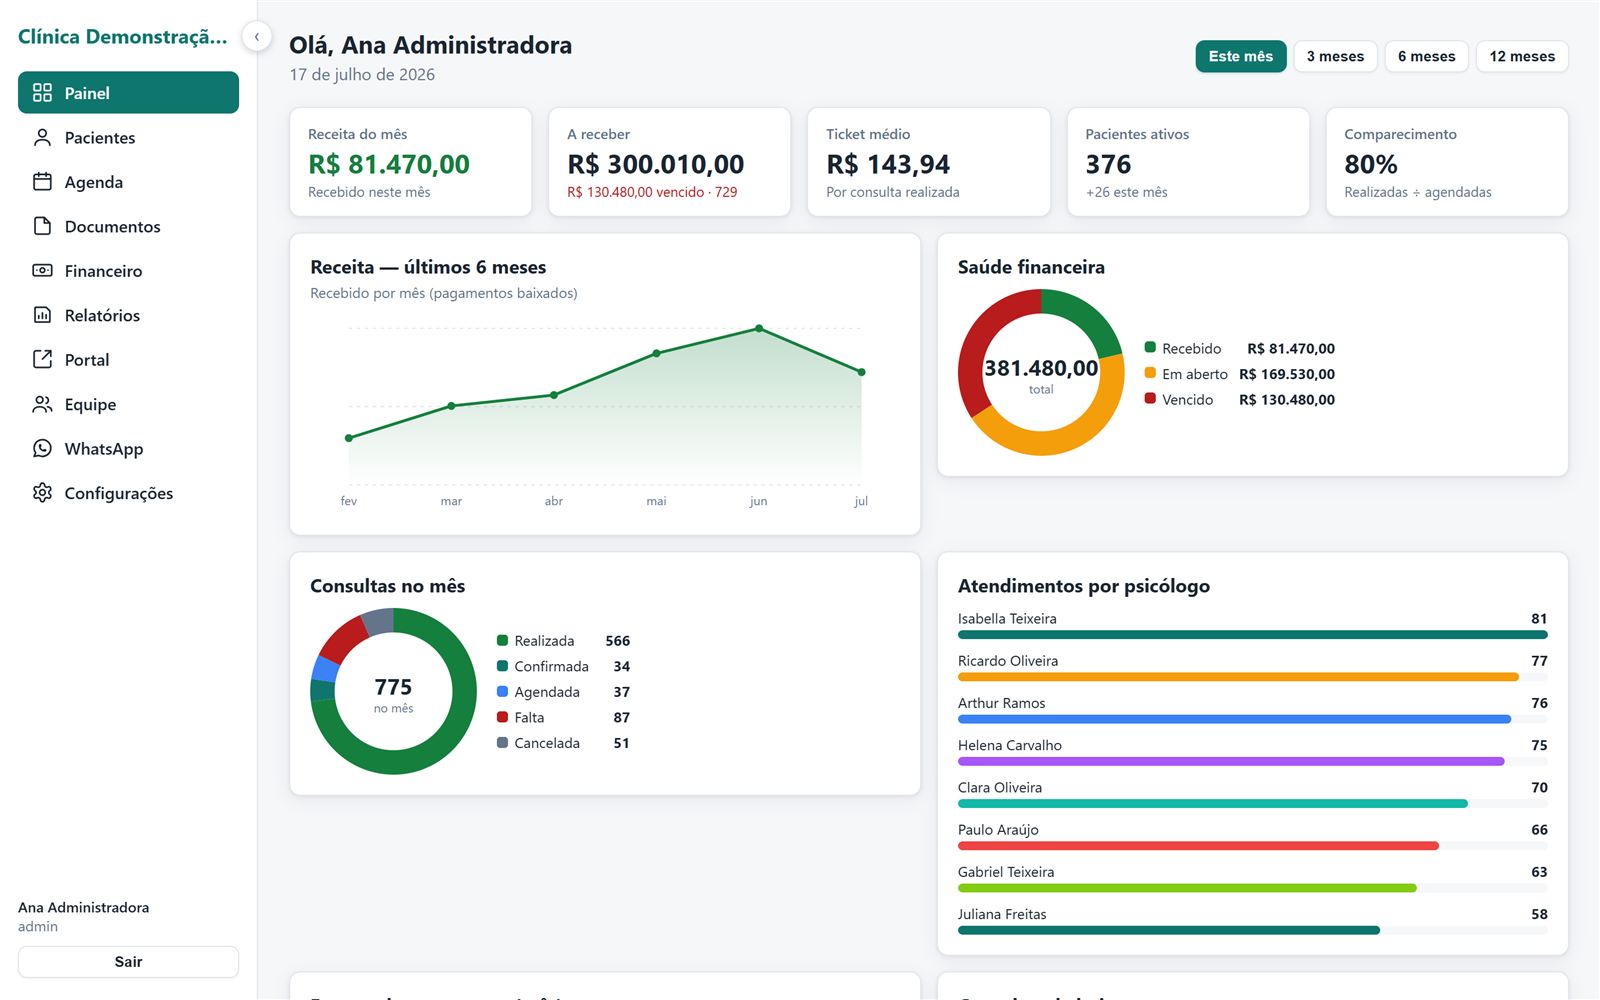The image size is (1600, 1000).
Task: Click the Configurações gear icon
Action: (42, 493)
